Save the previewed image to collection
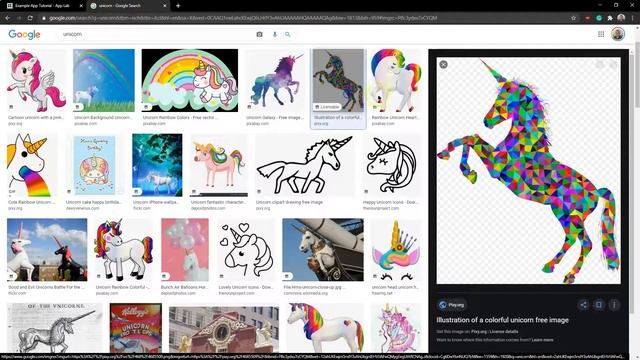This screenshot has width=640, height=360. click(599, 305)
